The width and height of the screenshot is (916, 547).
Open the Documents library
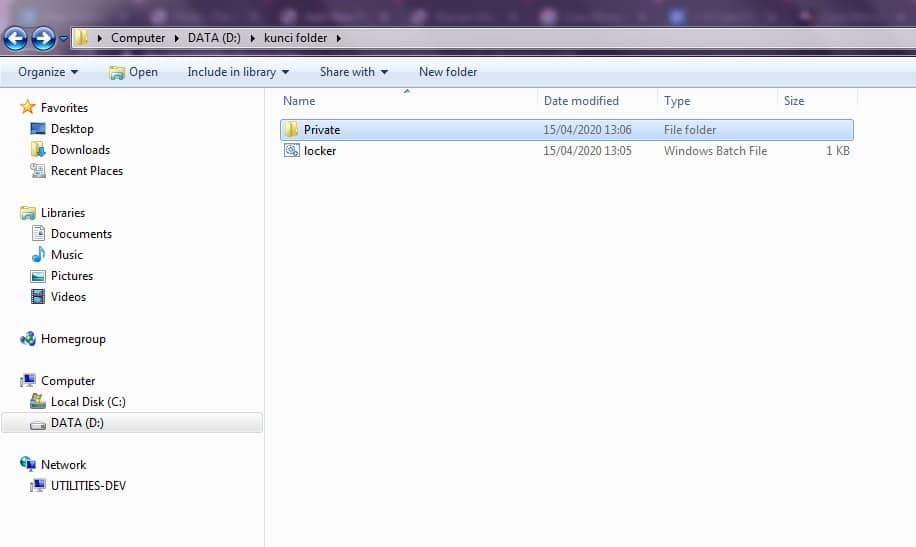pyautogui.click(x=81, y=234)
